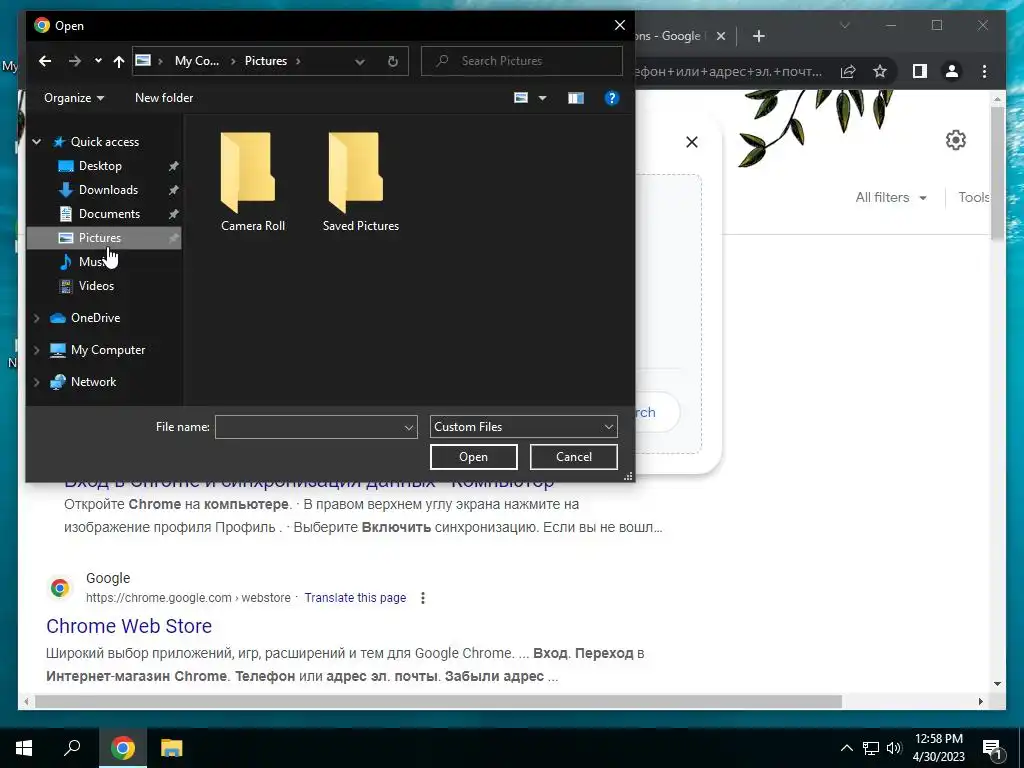Viewport: 1024px width, 768px height.
Task: Click the page's horizontal scrollbar
Action: tap(438, 701)
